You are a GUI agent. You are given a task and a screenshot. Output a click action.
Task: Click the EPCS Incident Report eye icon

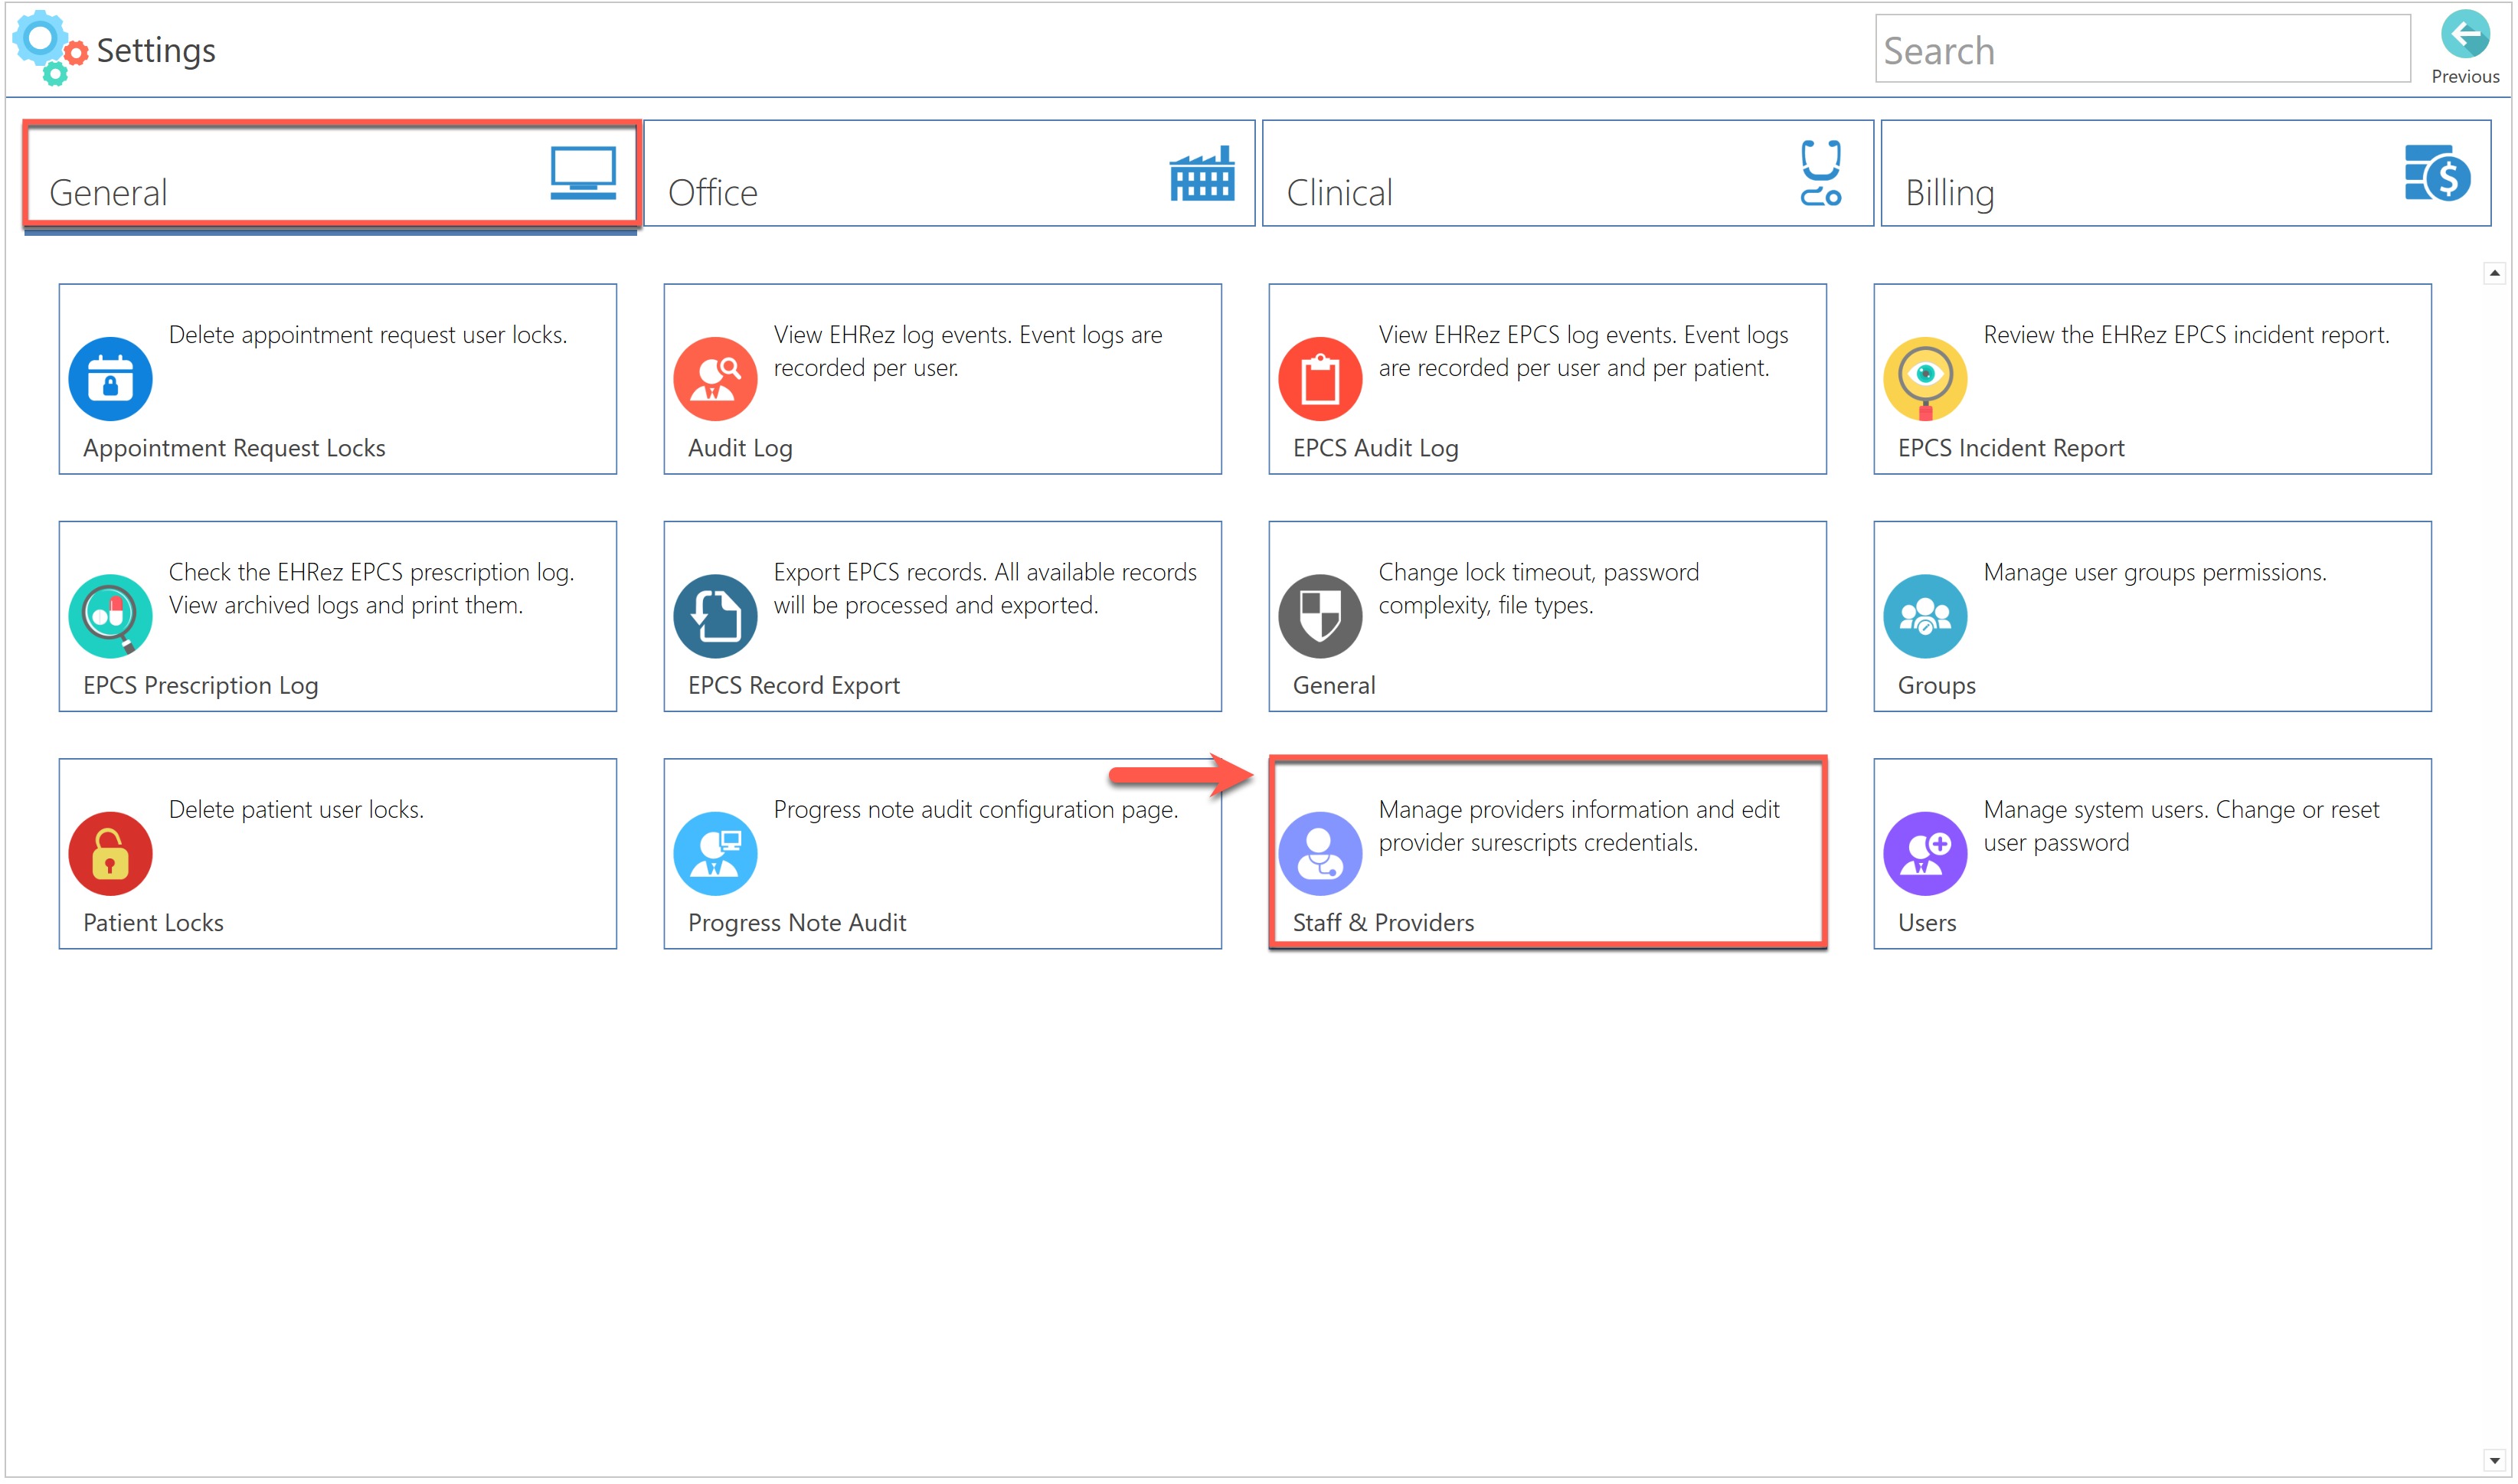point(1925,379)
